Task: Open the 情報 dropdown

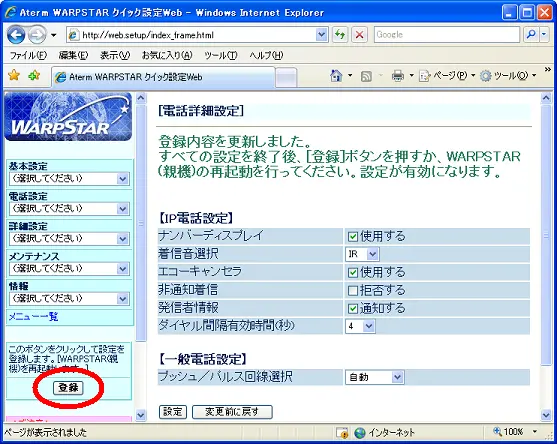Action: click(69, 298)
